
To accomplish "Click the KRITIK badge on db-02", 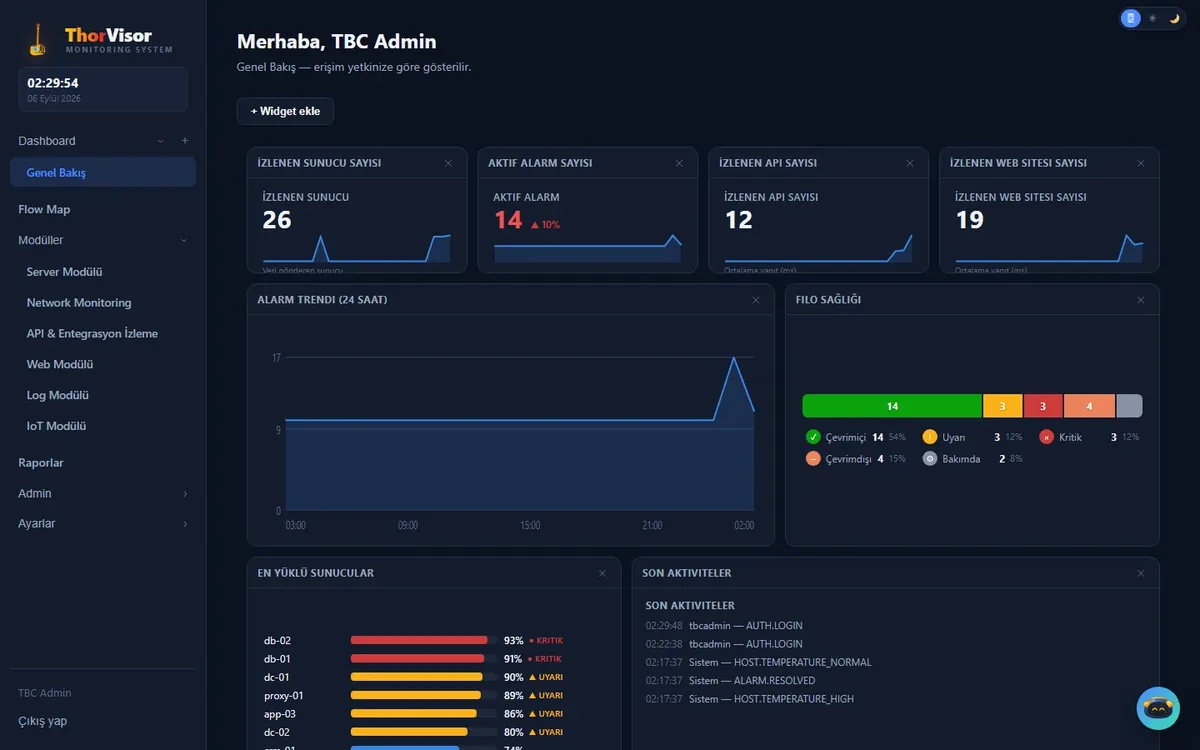I will (546, 640).
